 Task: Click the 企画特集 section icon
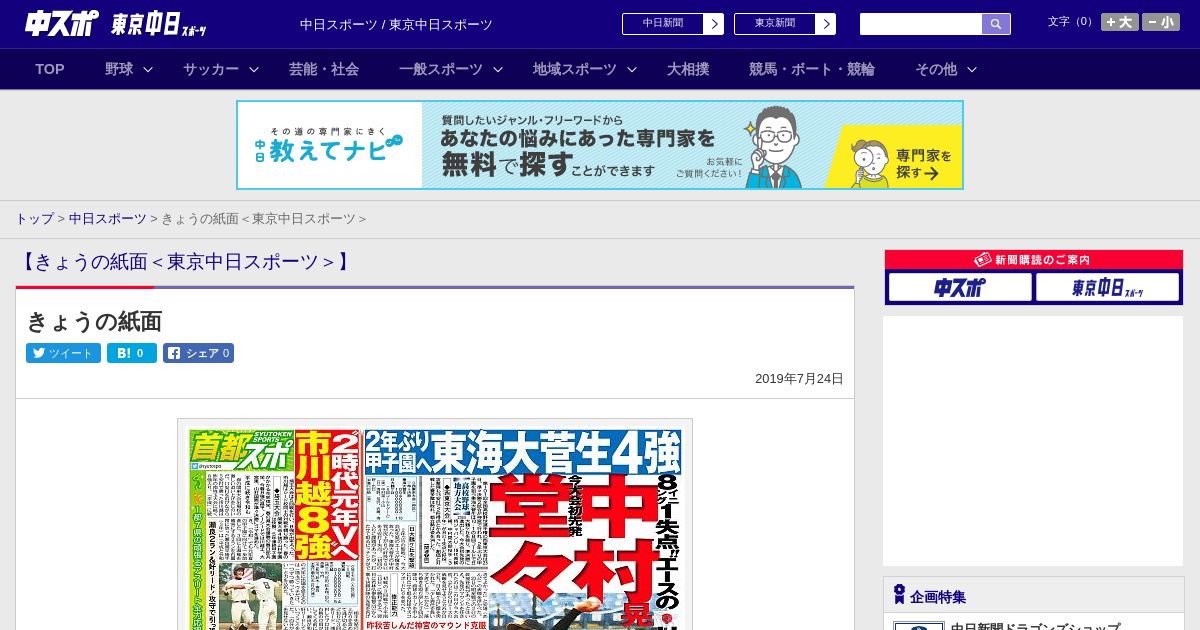pyautogui.click(x=899, y=595)
